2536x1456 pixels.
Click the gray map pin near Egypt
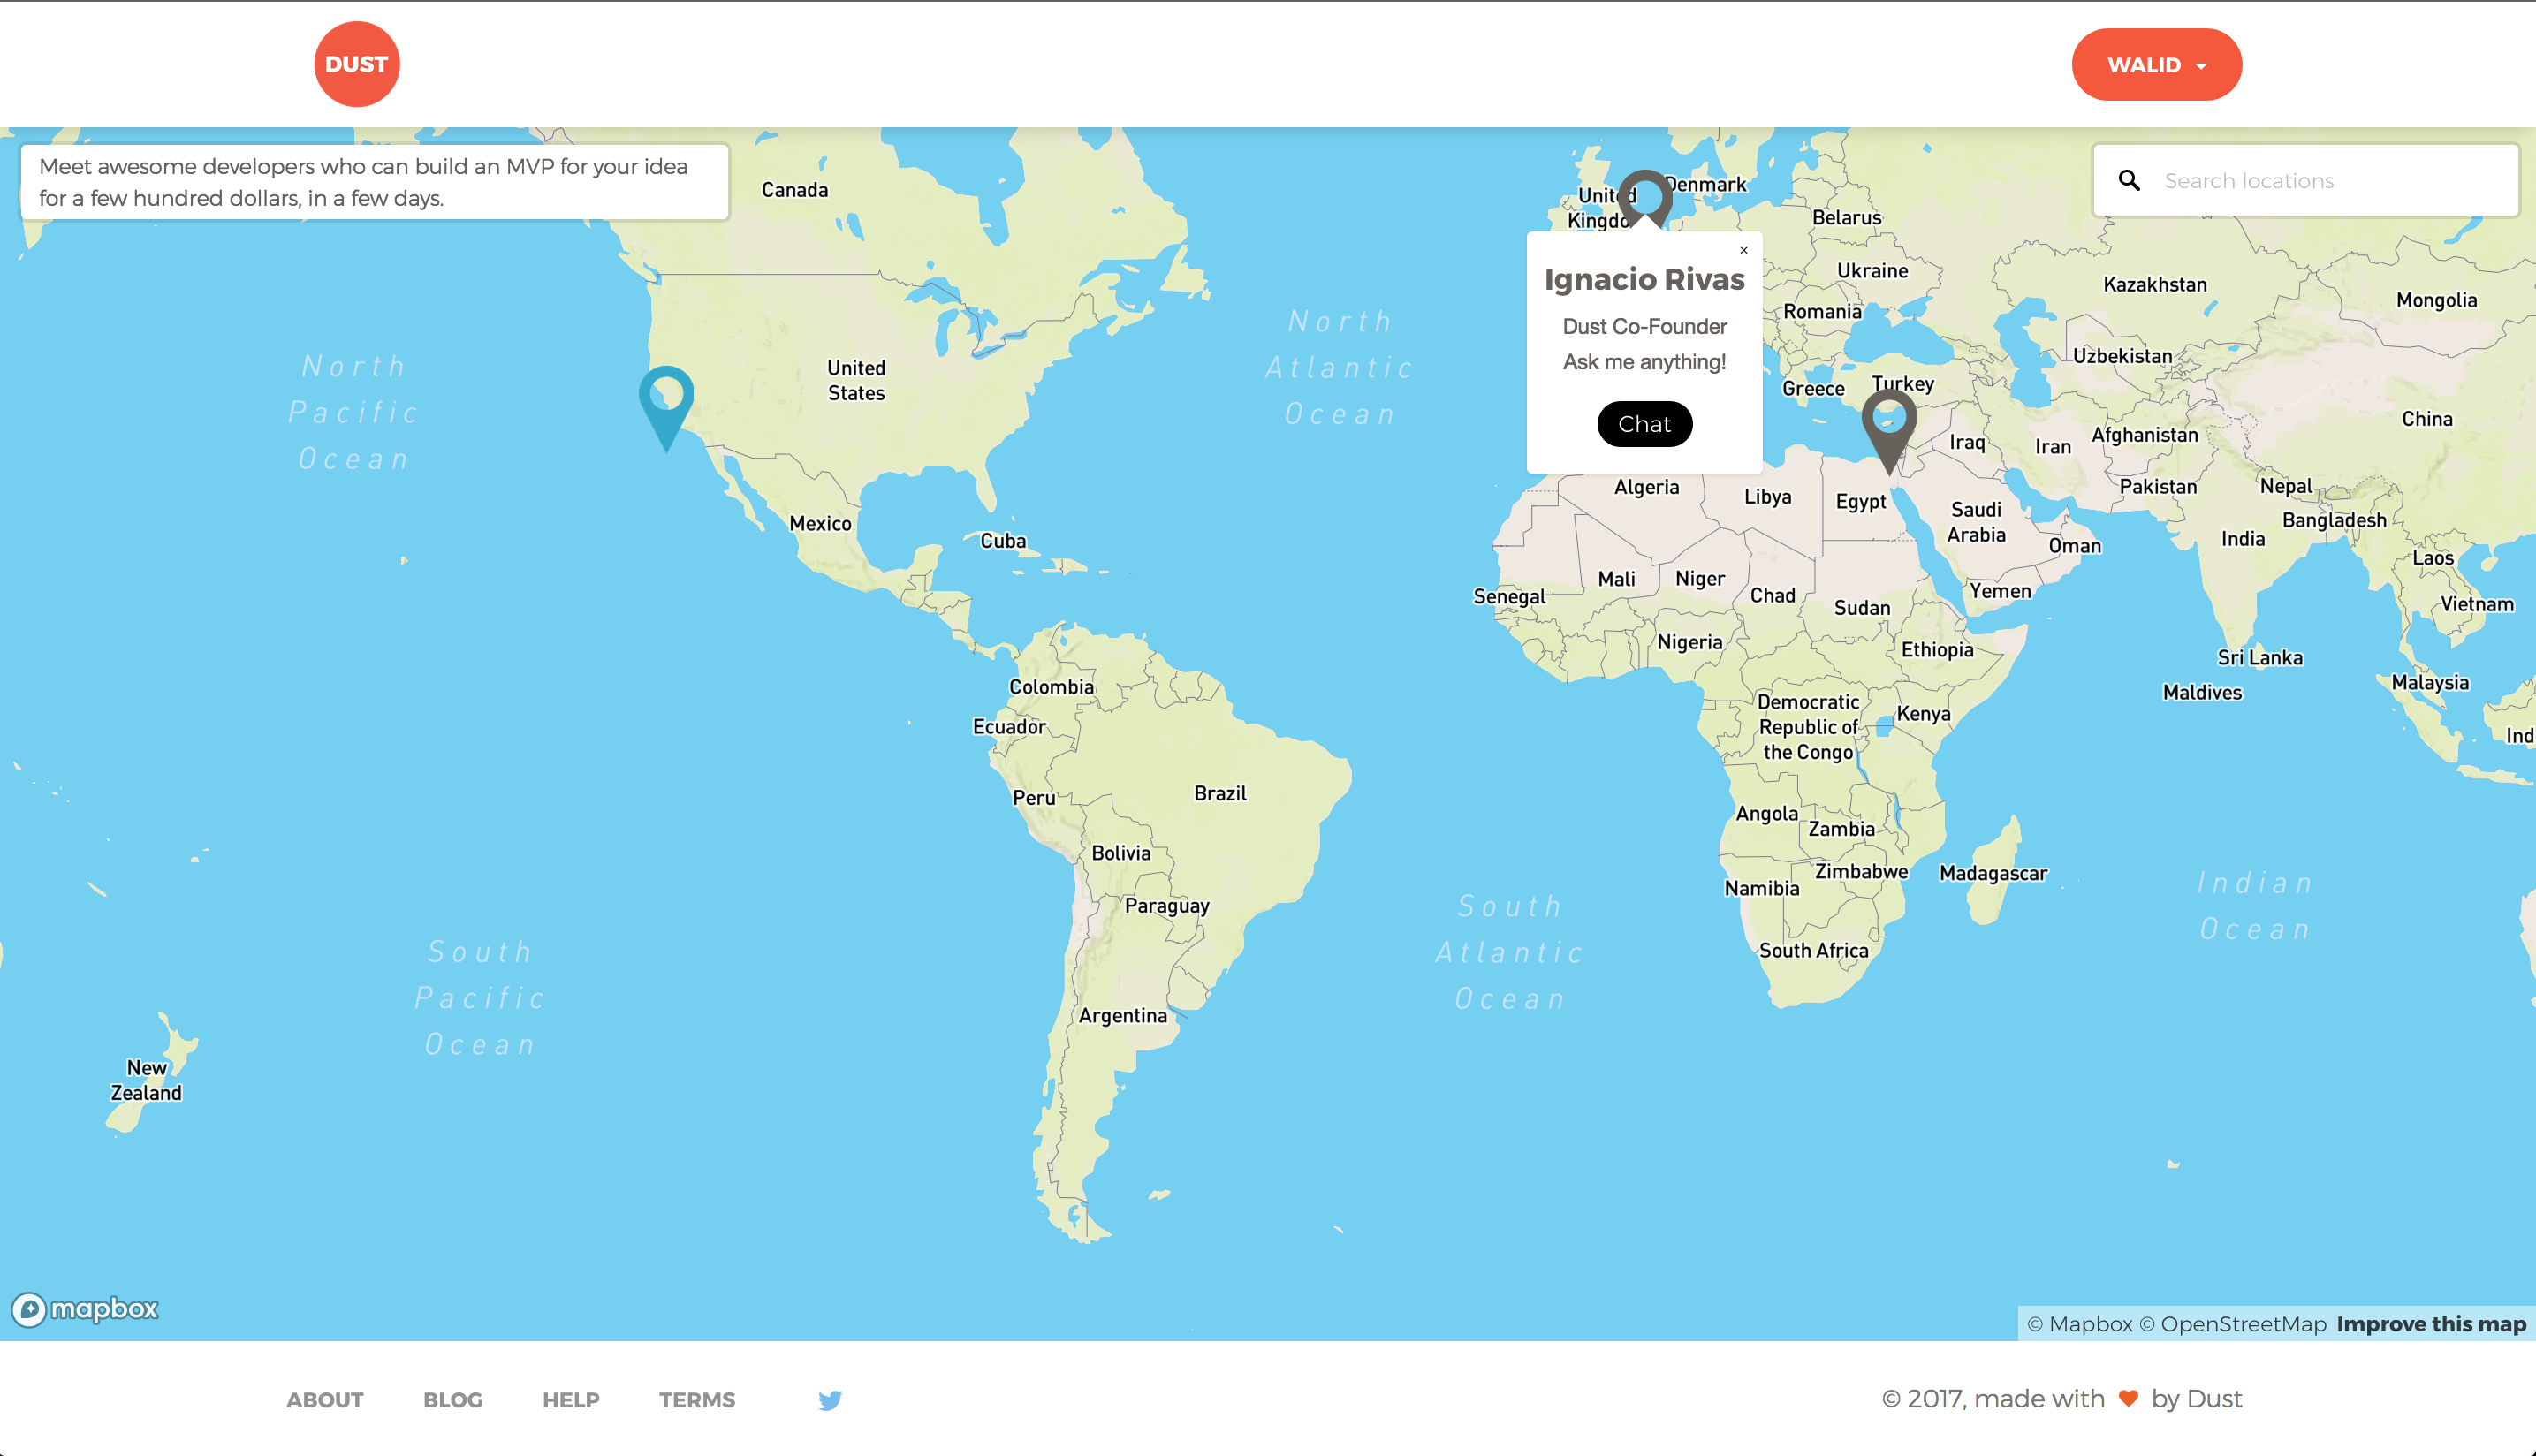1889,431
